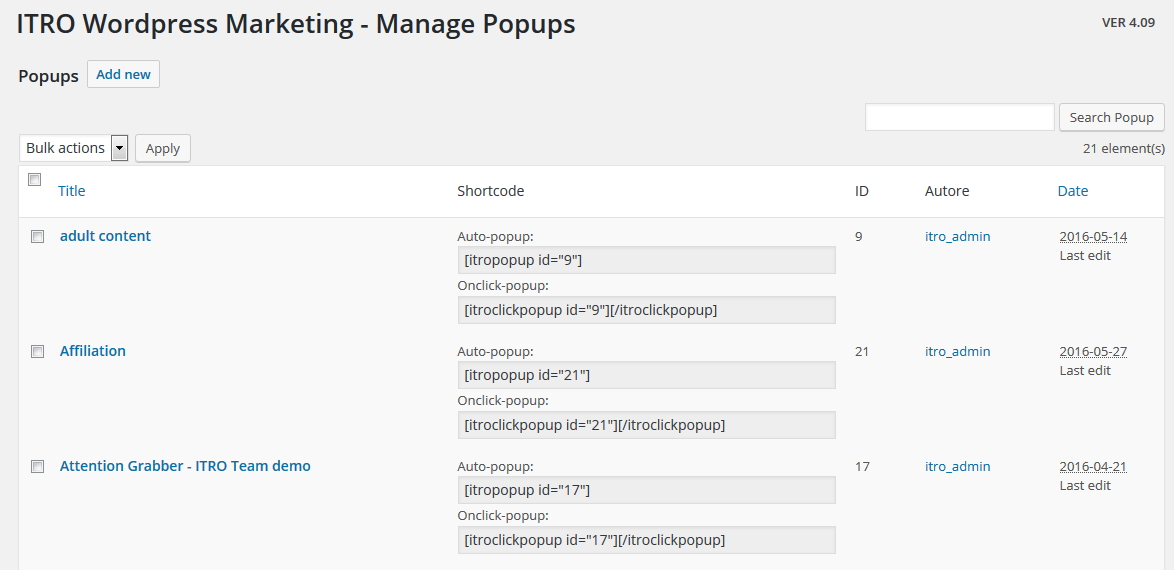Click itro_admin author for popup ID 21
This screenshot has width=1174, height=570.
pyautogui.click(x=957, y=351)
